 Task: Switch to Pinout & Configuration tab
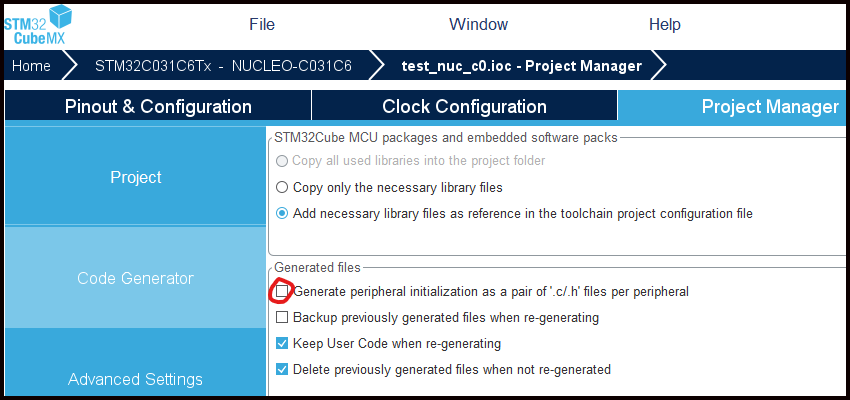[158, 106]
